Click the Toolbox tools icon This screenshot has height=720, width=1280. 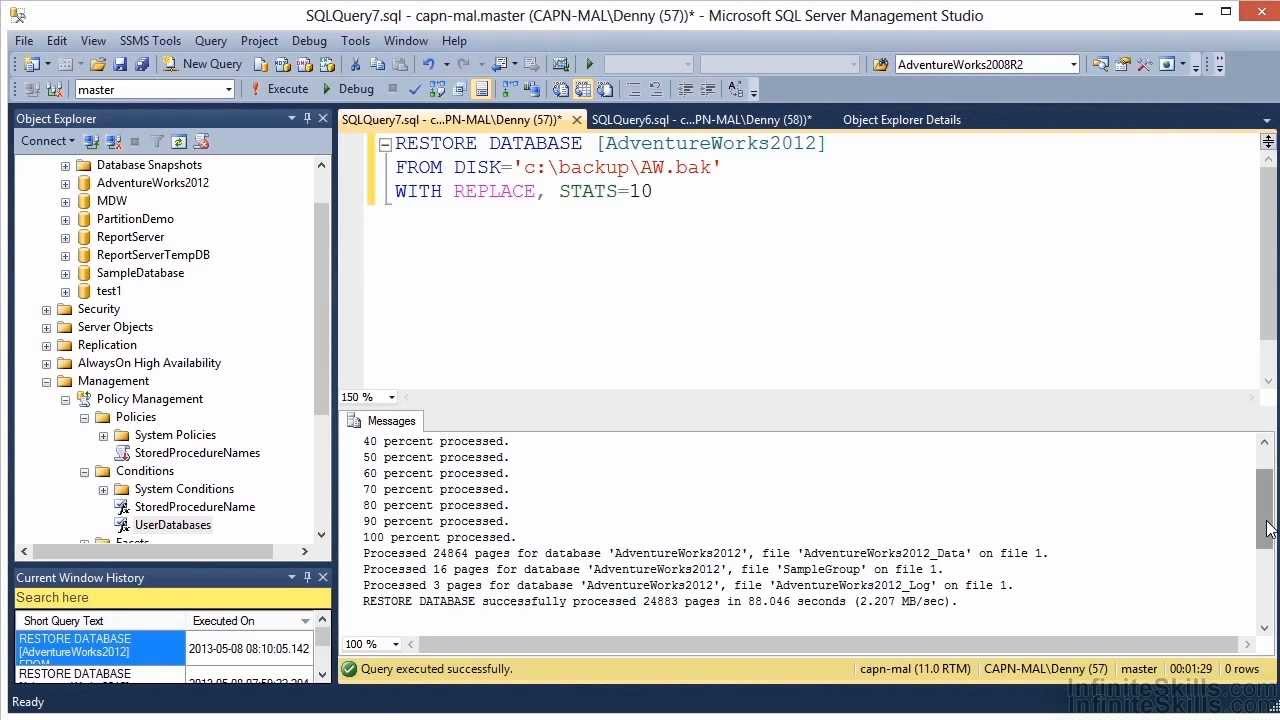[1144, 64]
